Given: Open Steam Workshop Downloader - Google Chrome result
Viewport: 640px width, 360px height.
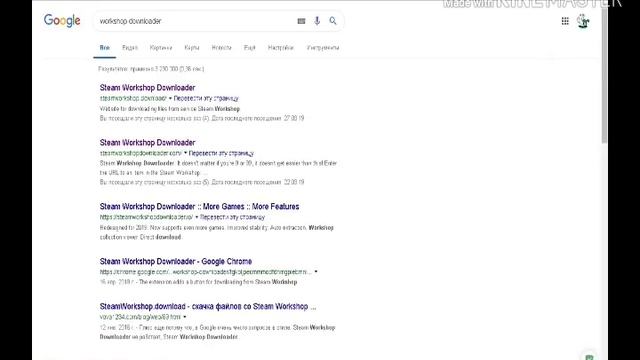Looking at the screenshot, I should pyautogui.click(x=176, y=262).
